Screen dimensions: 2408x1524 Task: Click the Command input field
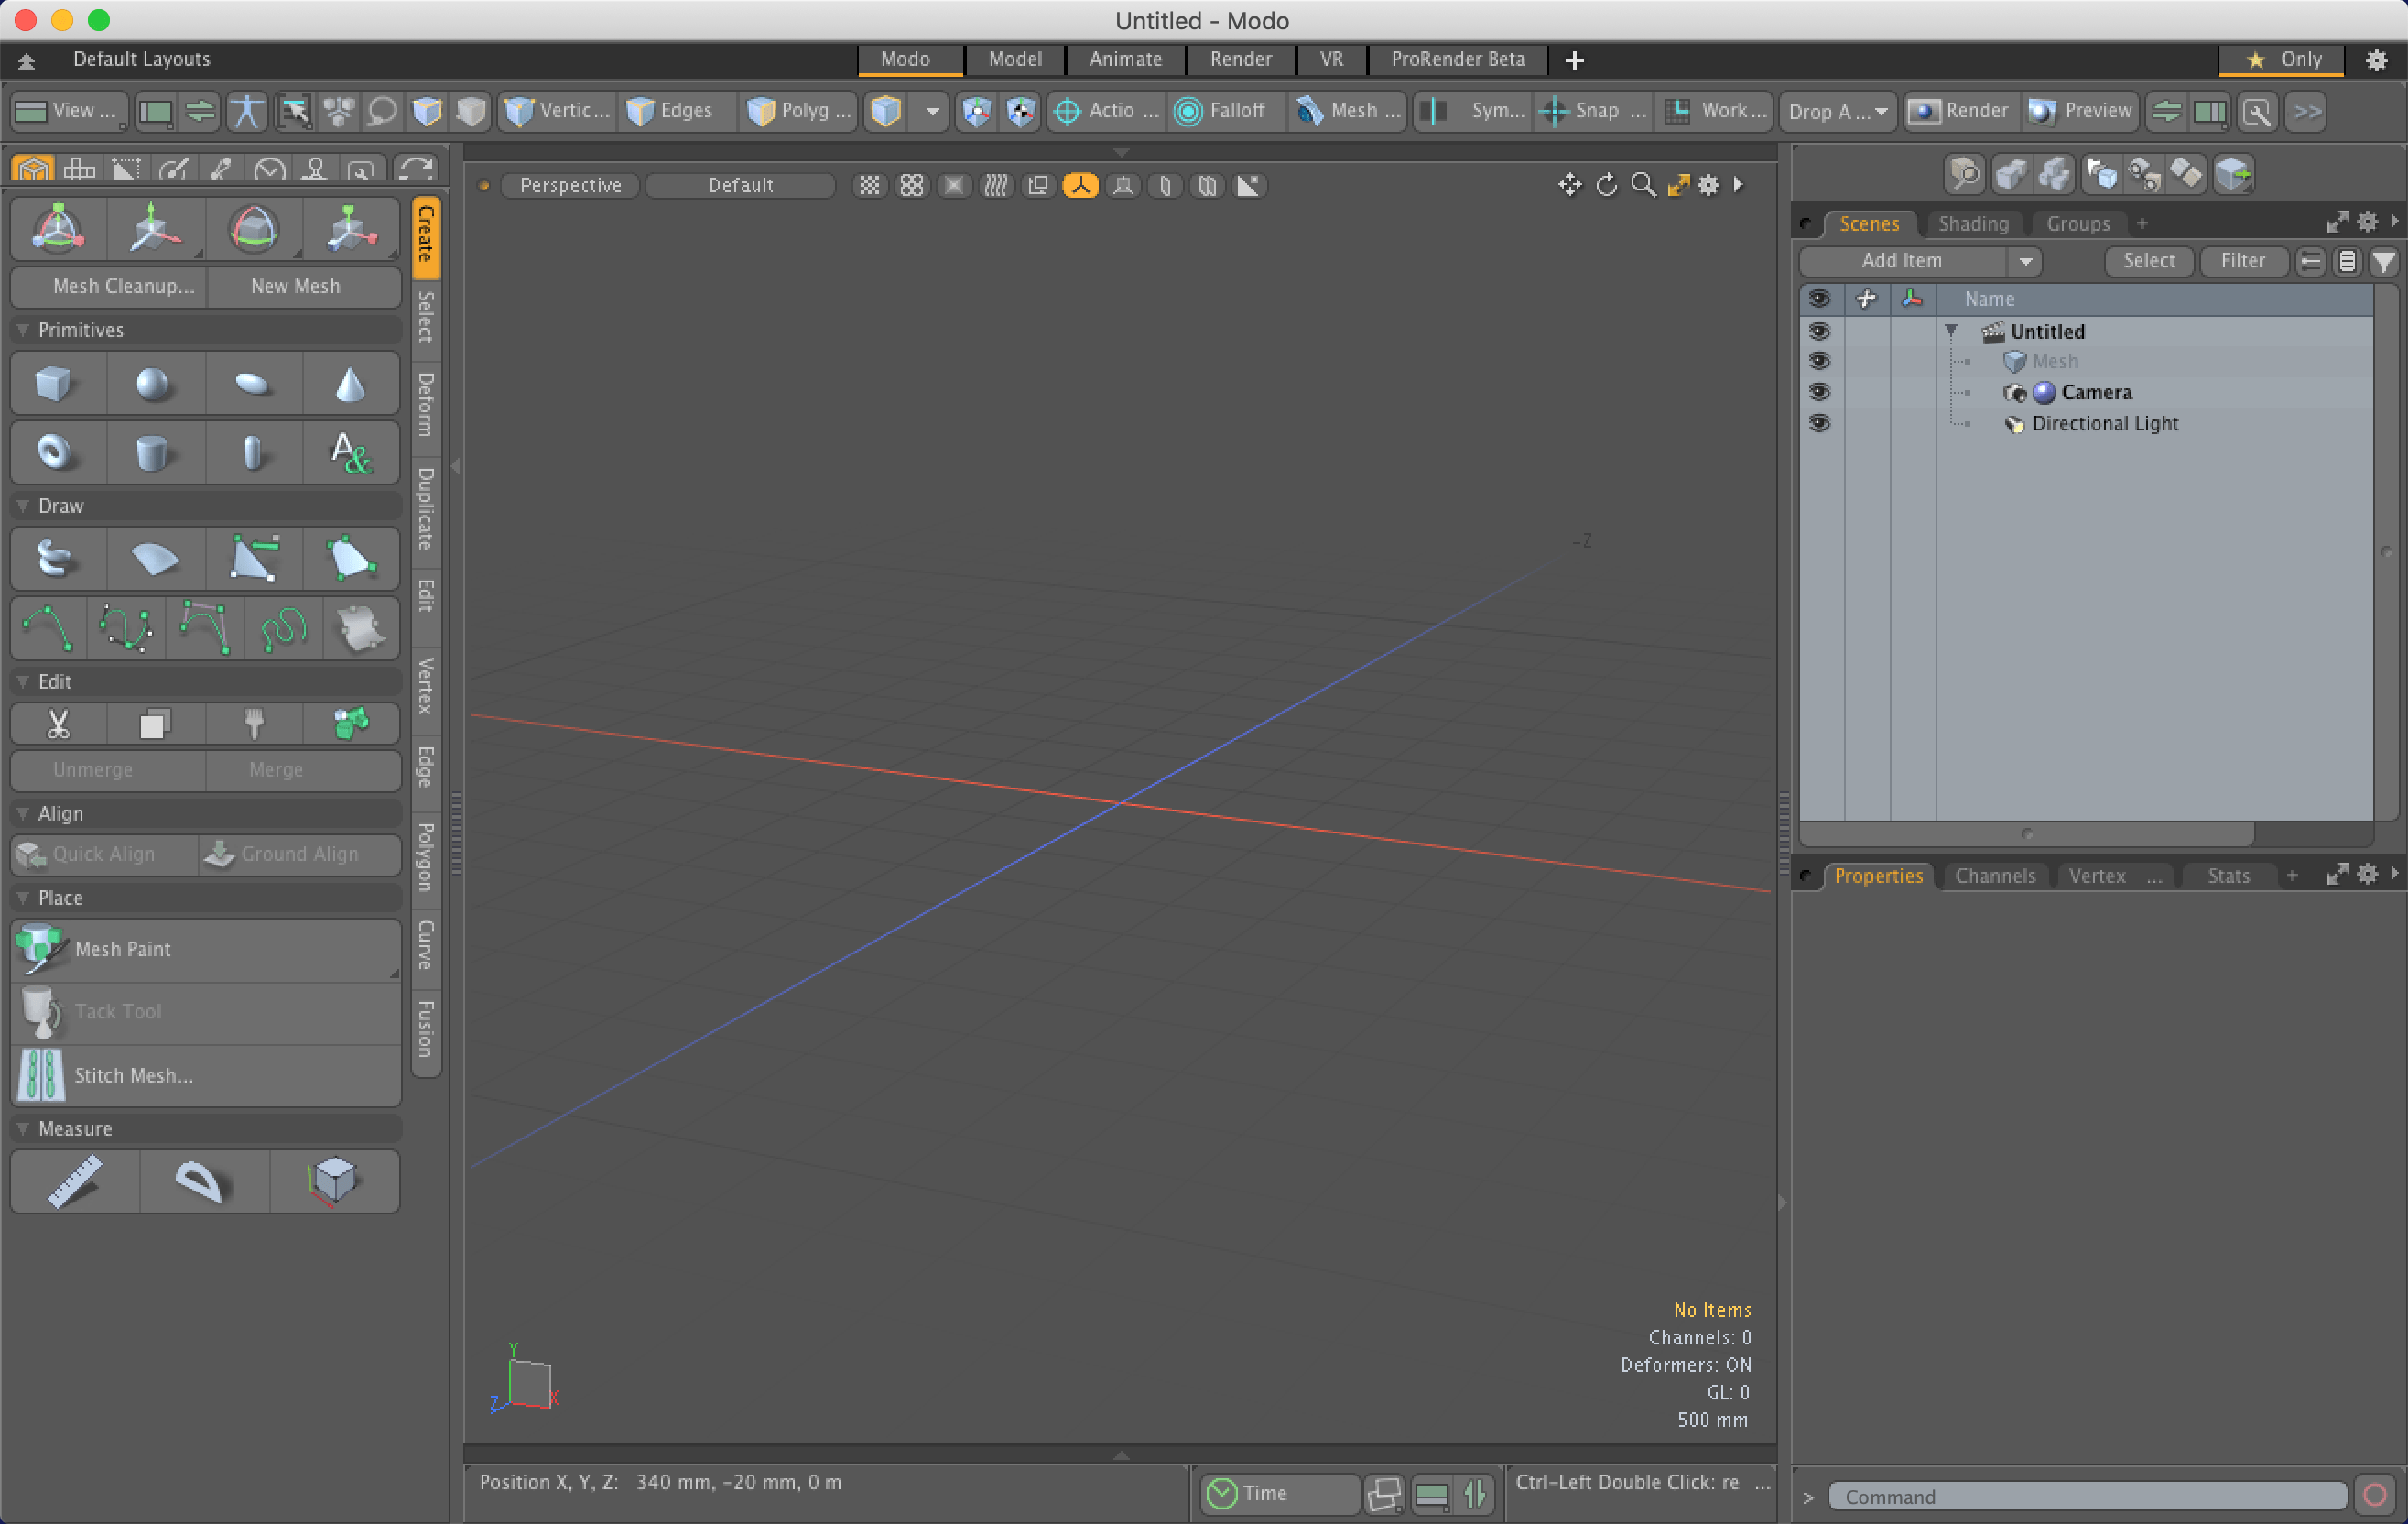(x=2086, y=1496)
